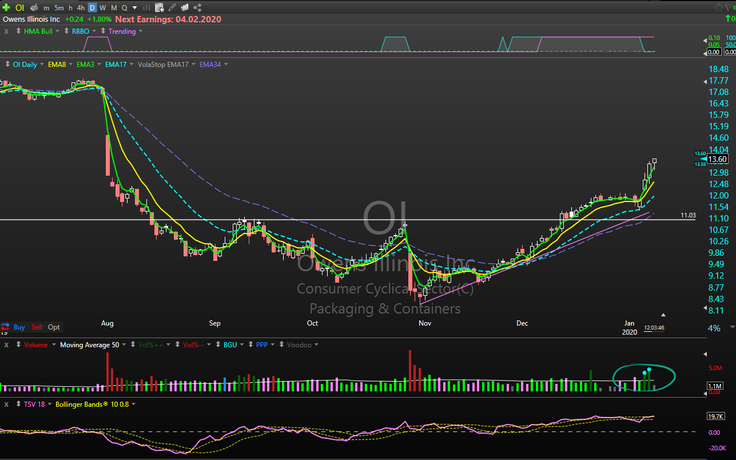
Task: Open the Trending indicator dropdown
Action: tap(140, 31)
